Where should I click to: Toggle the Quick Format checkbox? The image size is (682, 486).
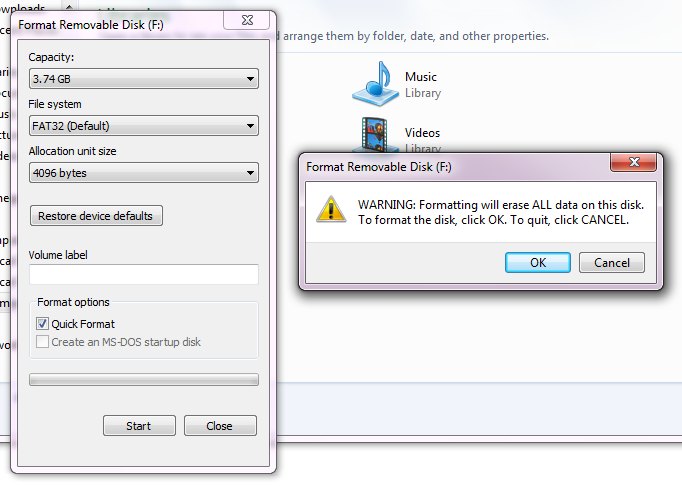pos(43,324)
